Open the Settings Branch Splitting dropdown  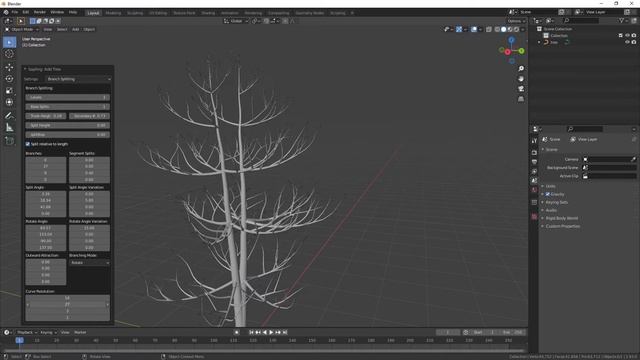click(x=78, y=79)
